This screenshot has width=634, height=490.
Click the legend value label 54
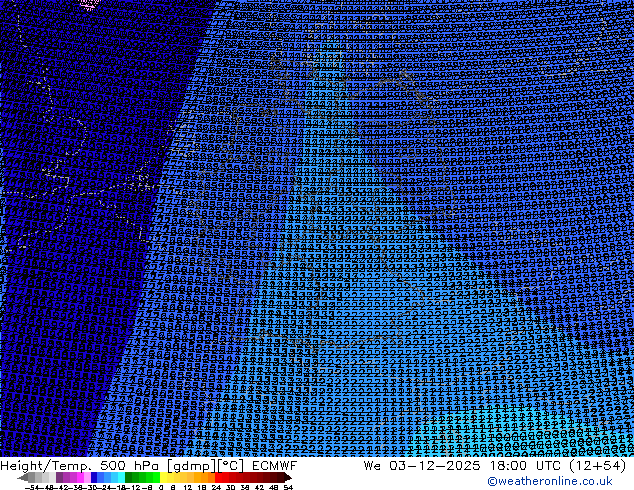tap(288, 487)
